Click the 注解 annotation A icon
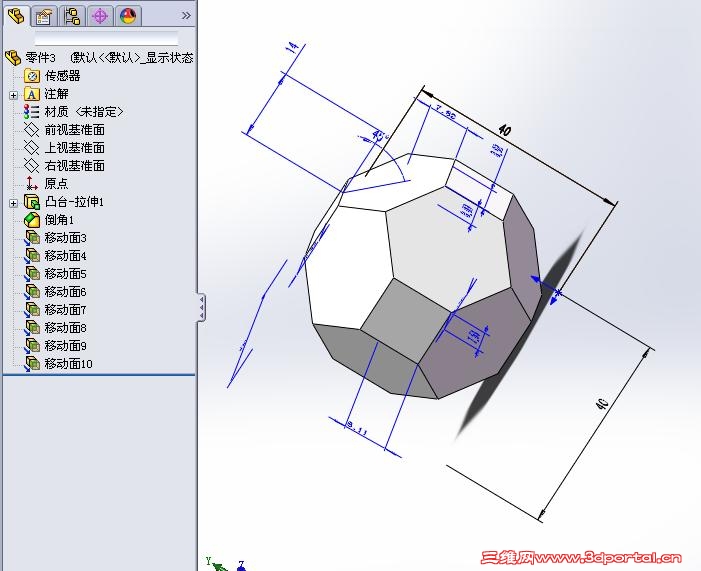The width and height of the screenshot is (701, 571). coord(32,94)
